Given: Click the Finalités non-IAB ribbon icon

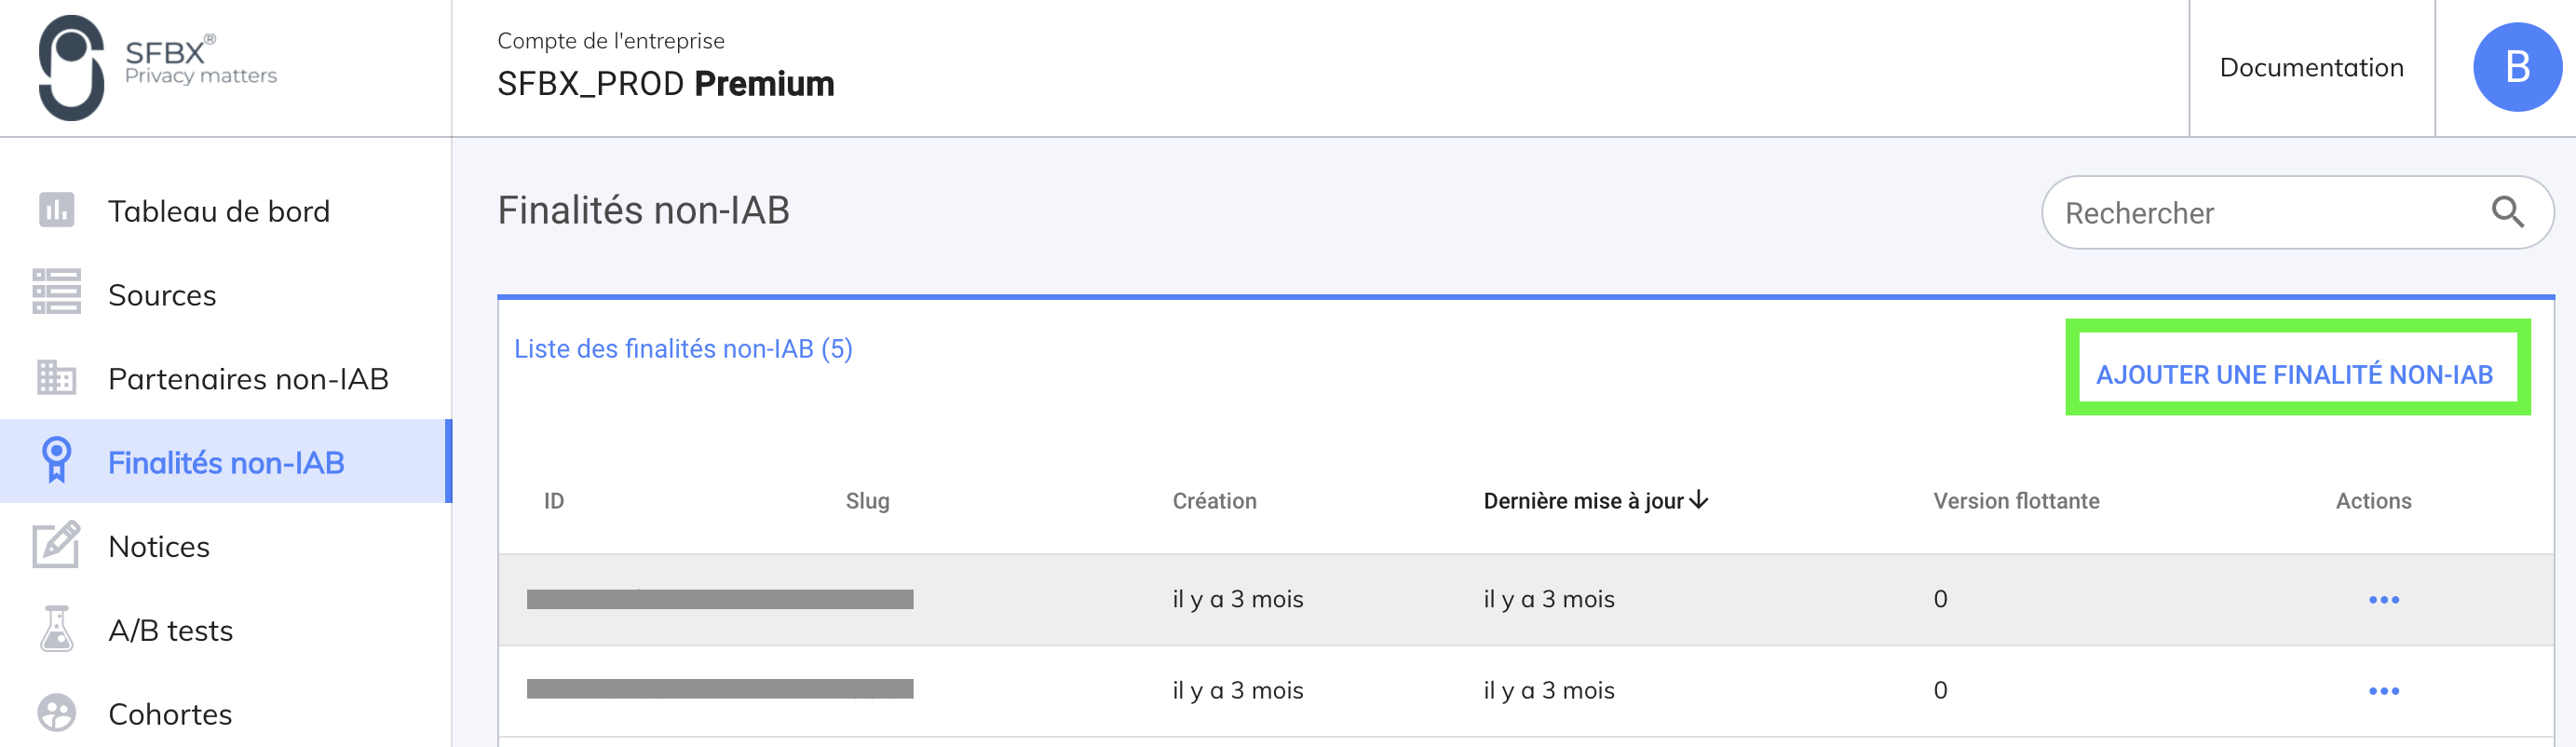Looking at the screenshot, I should [56, 461].
